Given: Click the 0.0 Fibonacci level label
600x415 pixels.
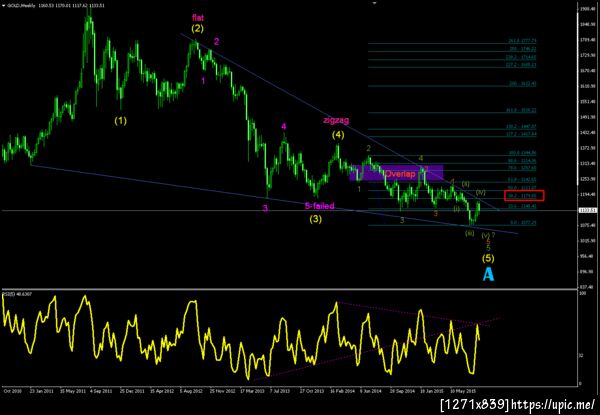Looking at the screenshot, I should pyautogui.click(x=523, y=223).
